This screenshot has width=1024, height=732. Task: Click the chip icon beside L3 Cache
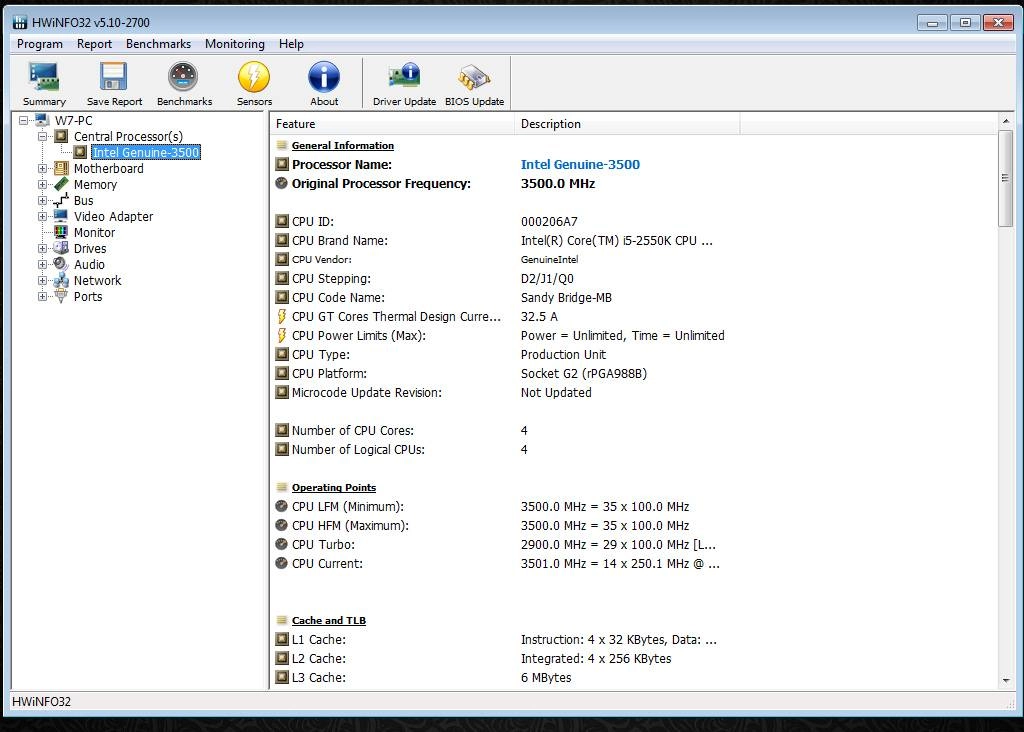coord(281,677)
